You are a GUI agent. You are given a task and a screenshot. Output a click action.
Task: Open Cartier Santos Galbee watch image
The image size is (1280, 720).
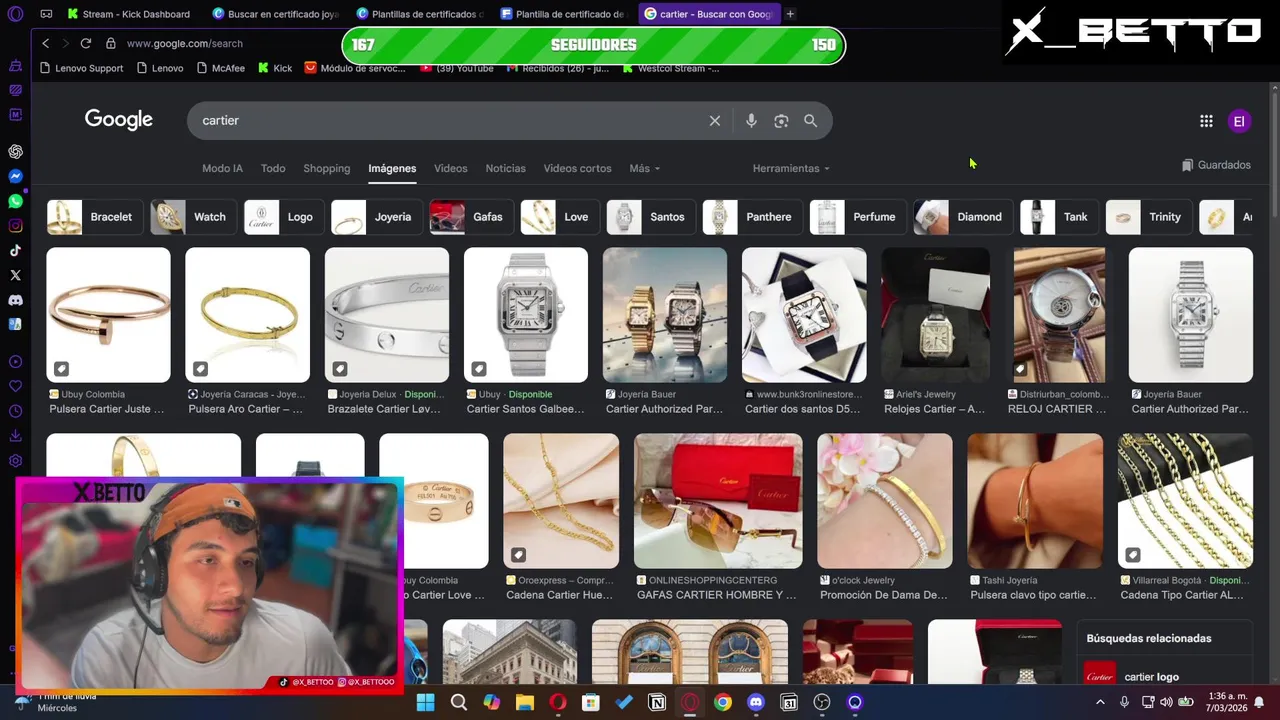526,315
